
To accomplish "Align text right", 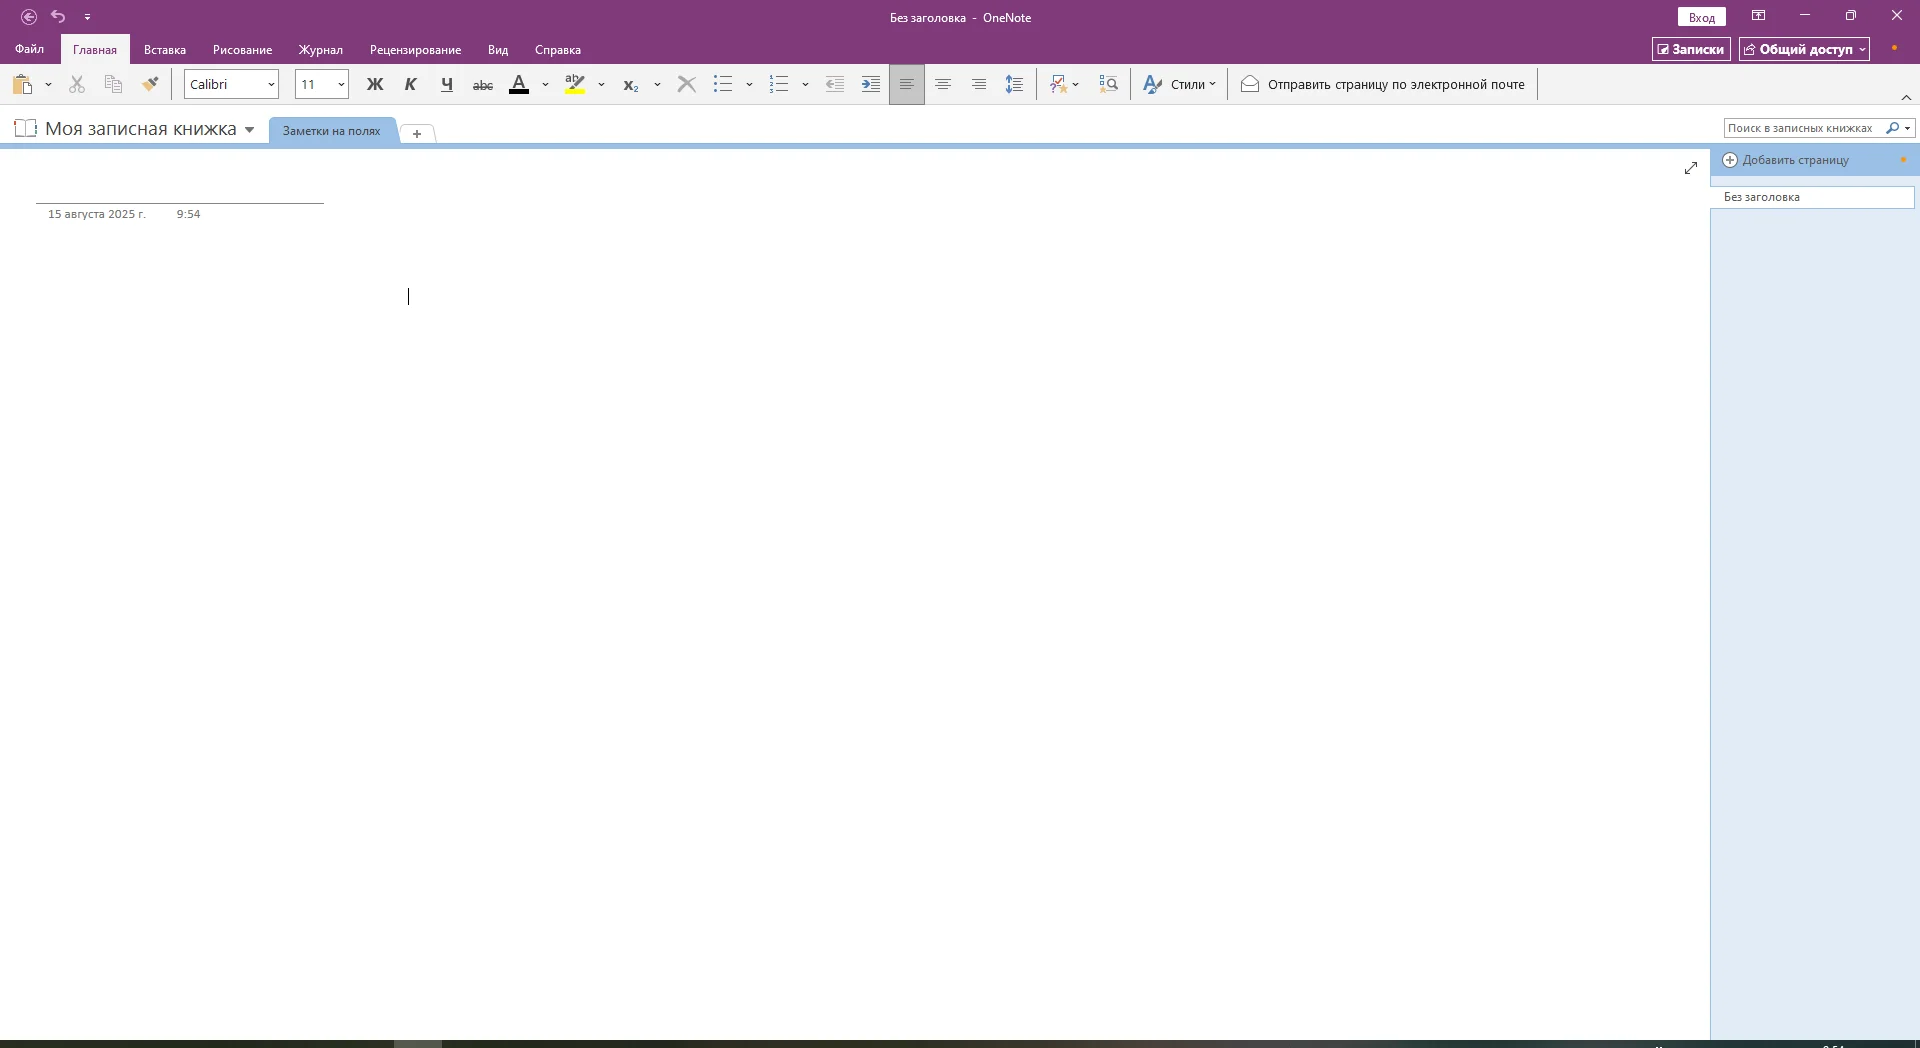I will click(x=979, y=85).
